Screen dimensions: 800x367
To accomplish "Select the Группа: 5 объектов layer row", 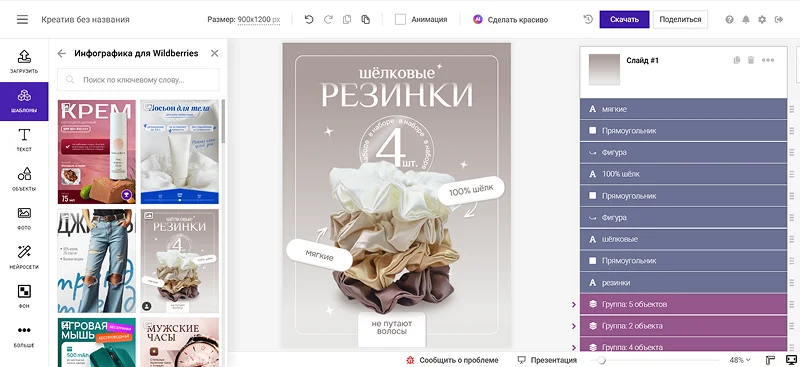I will [683, 304].
